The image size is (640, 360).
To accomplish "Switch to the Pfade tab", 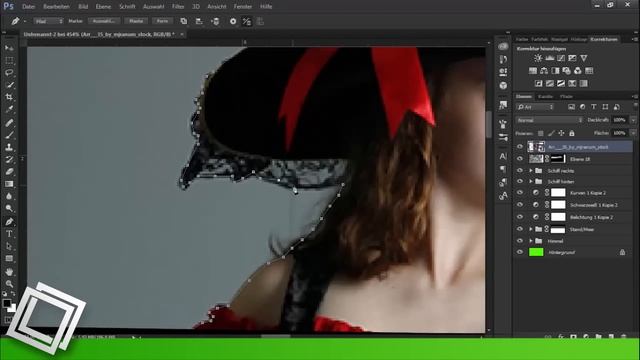I will pyautogui.click(x=566, y=97).
